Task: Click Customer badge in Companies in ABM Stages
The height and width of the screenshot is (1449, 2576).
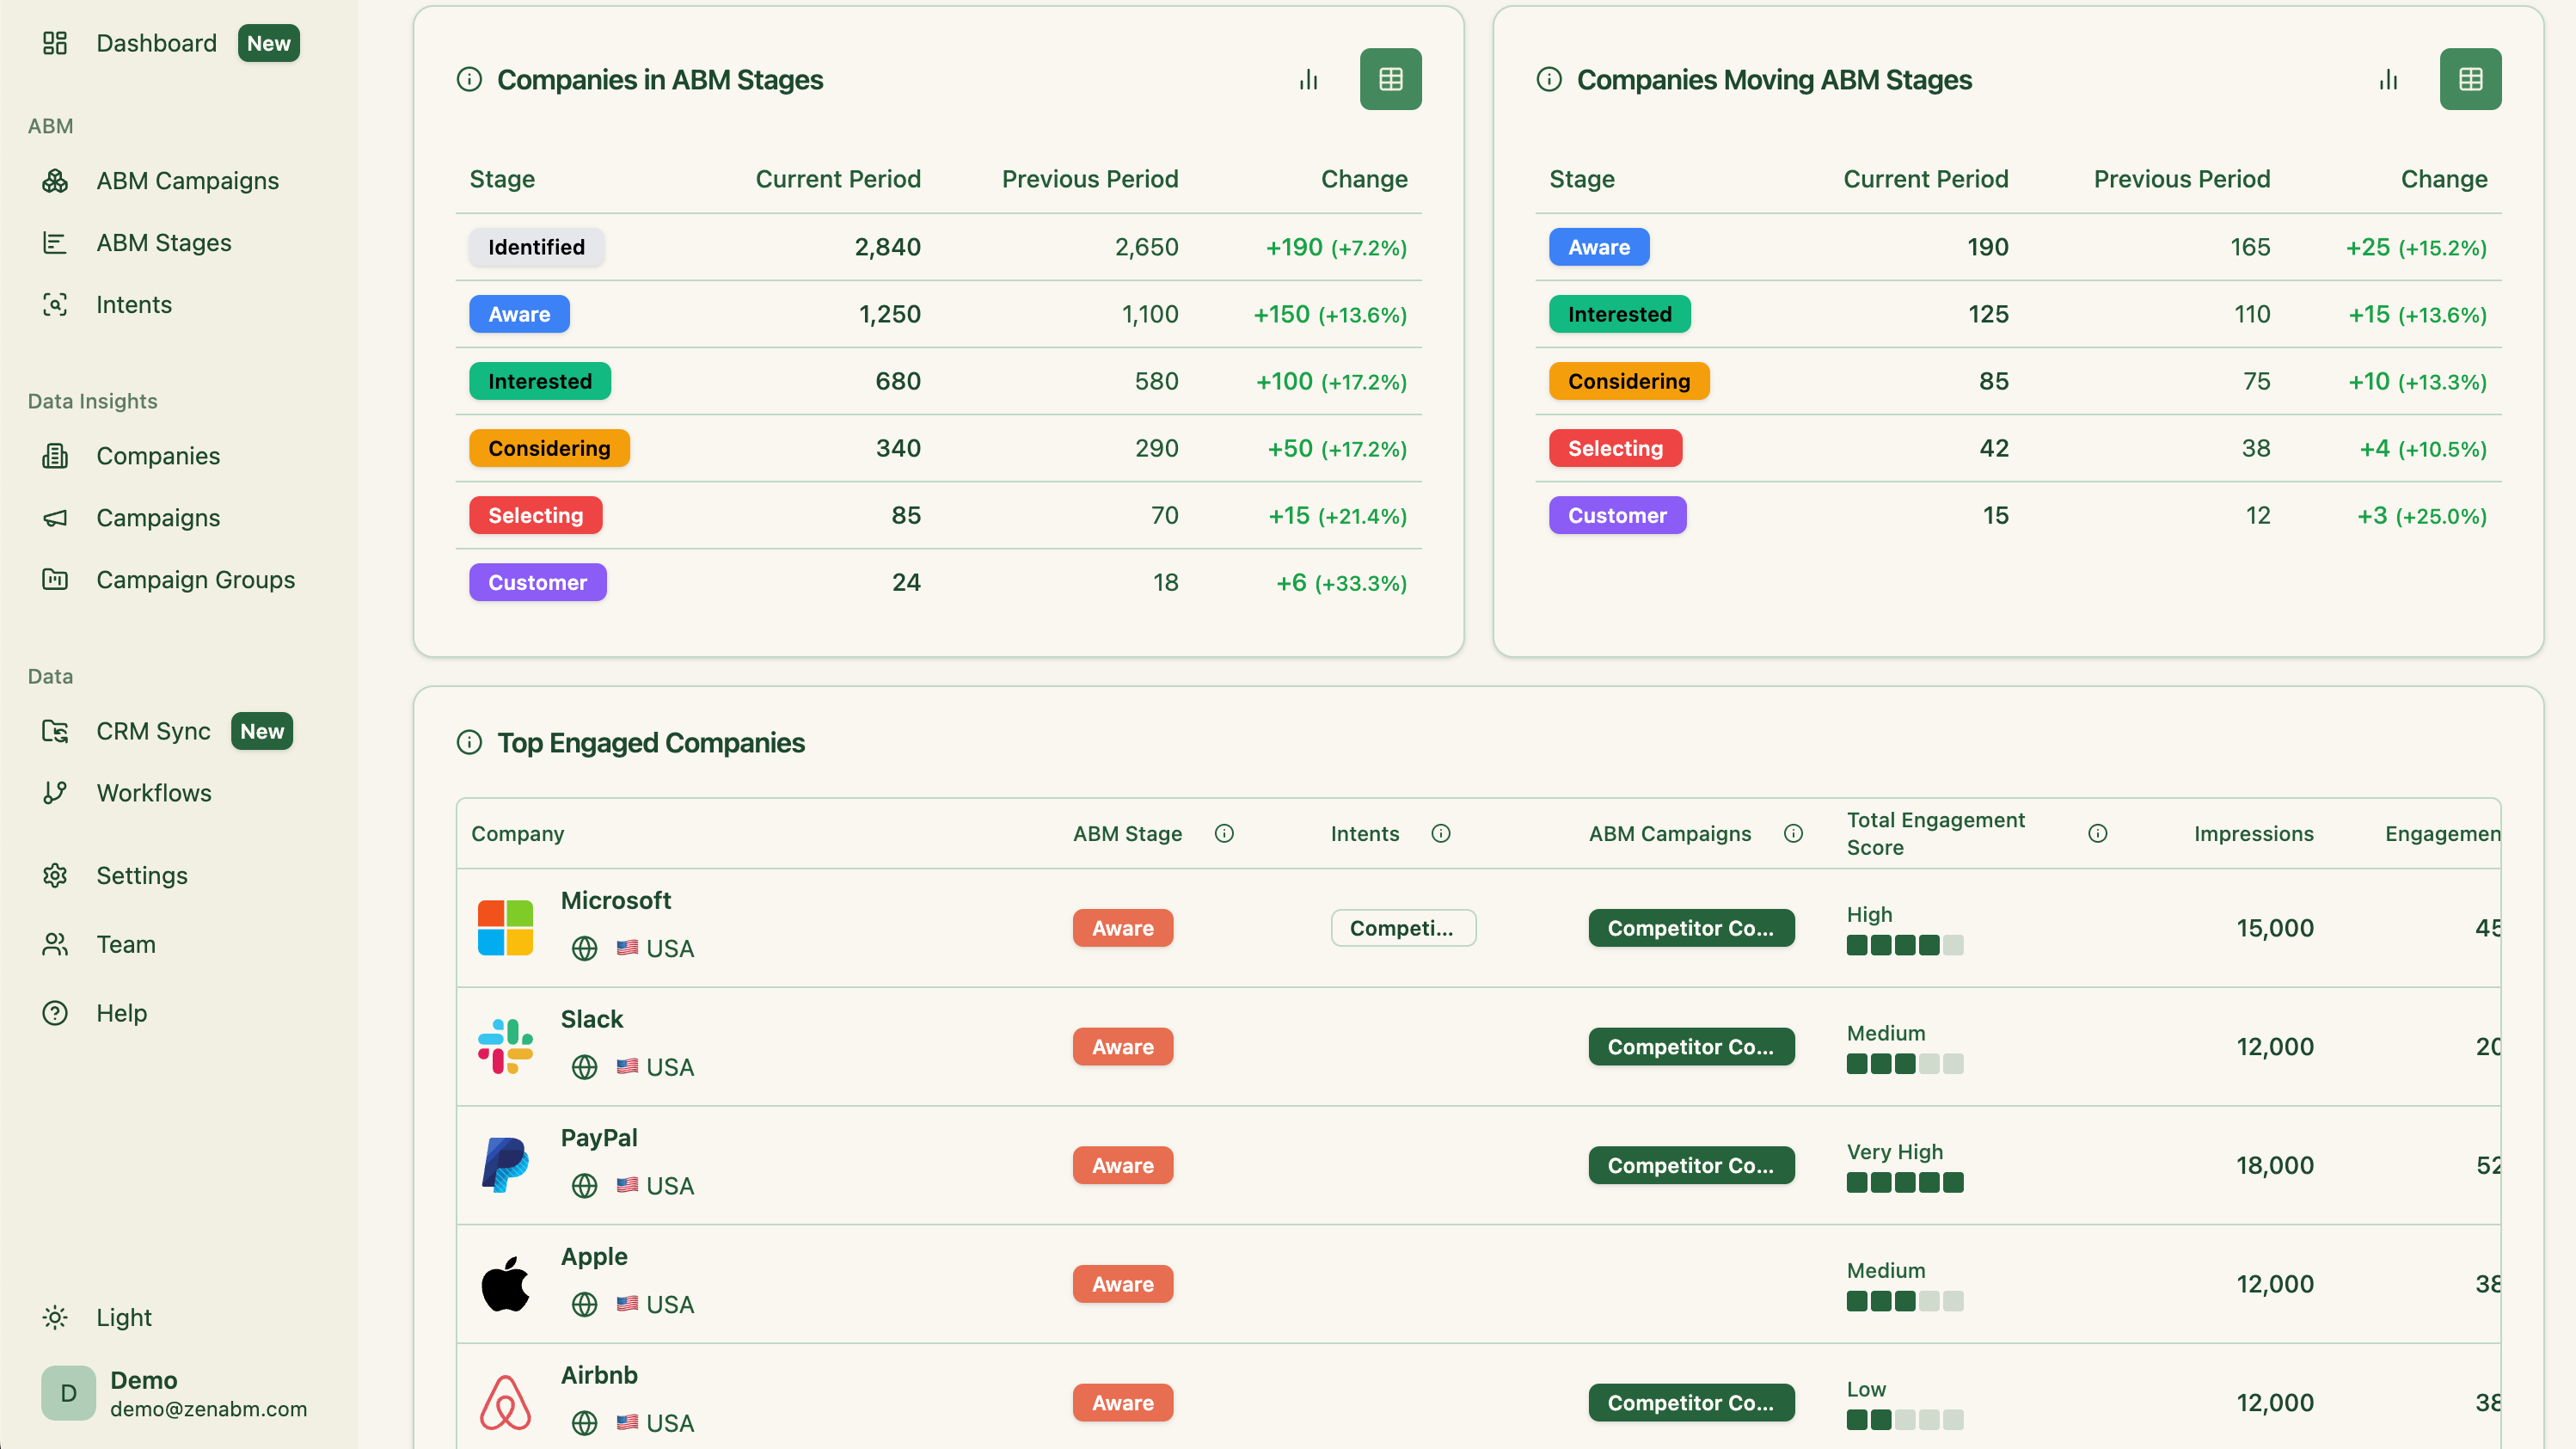Action: click(x=538, y=582)
